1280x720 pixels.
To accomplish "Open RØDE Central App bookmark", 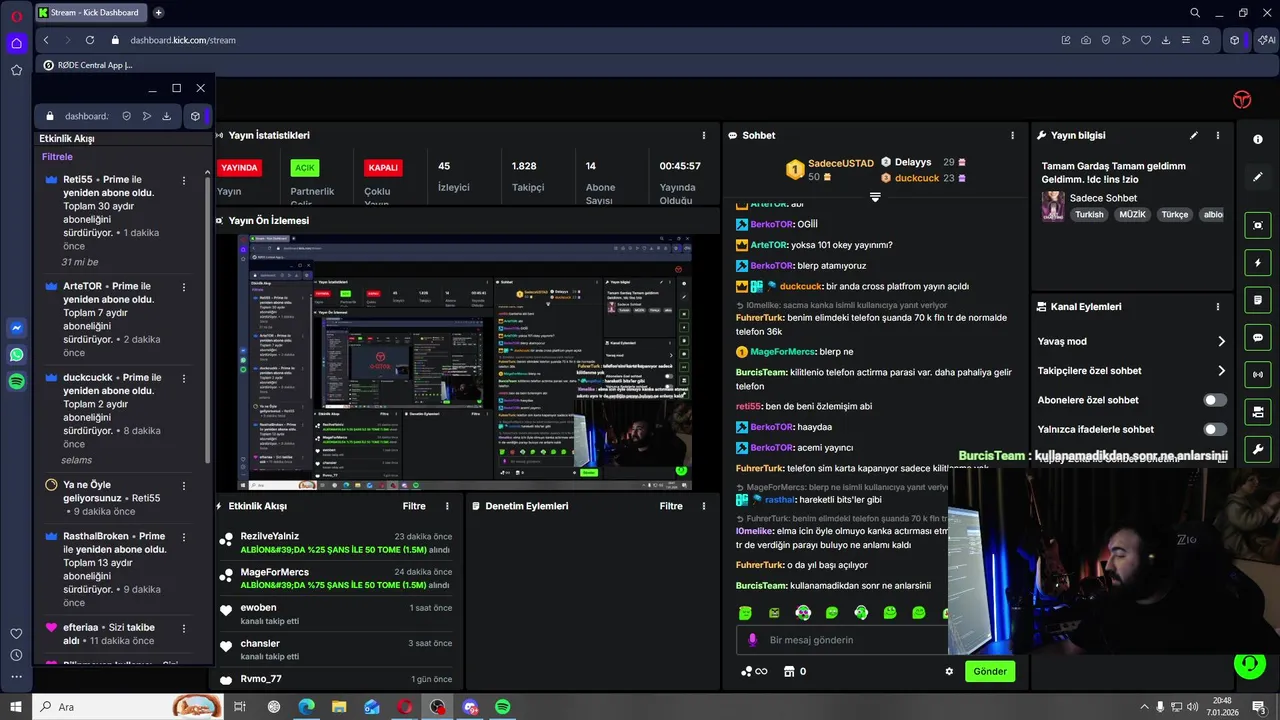I will (87, 65).
